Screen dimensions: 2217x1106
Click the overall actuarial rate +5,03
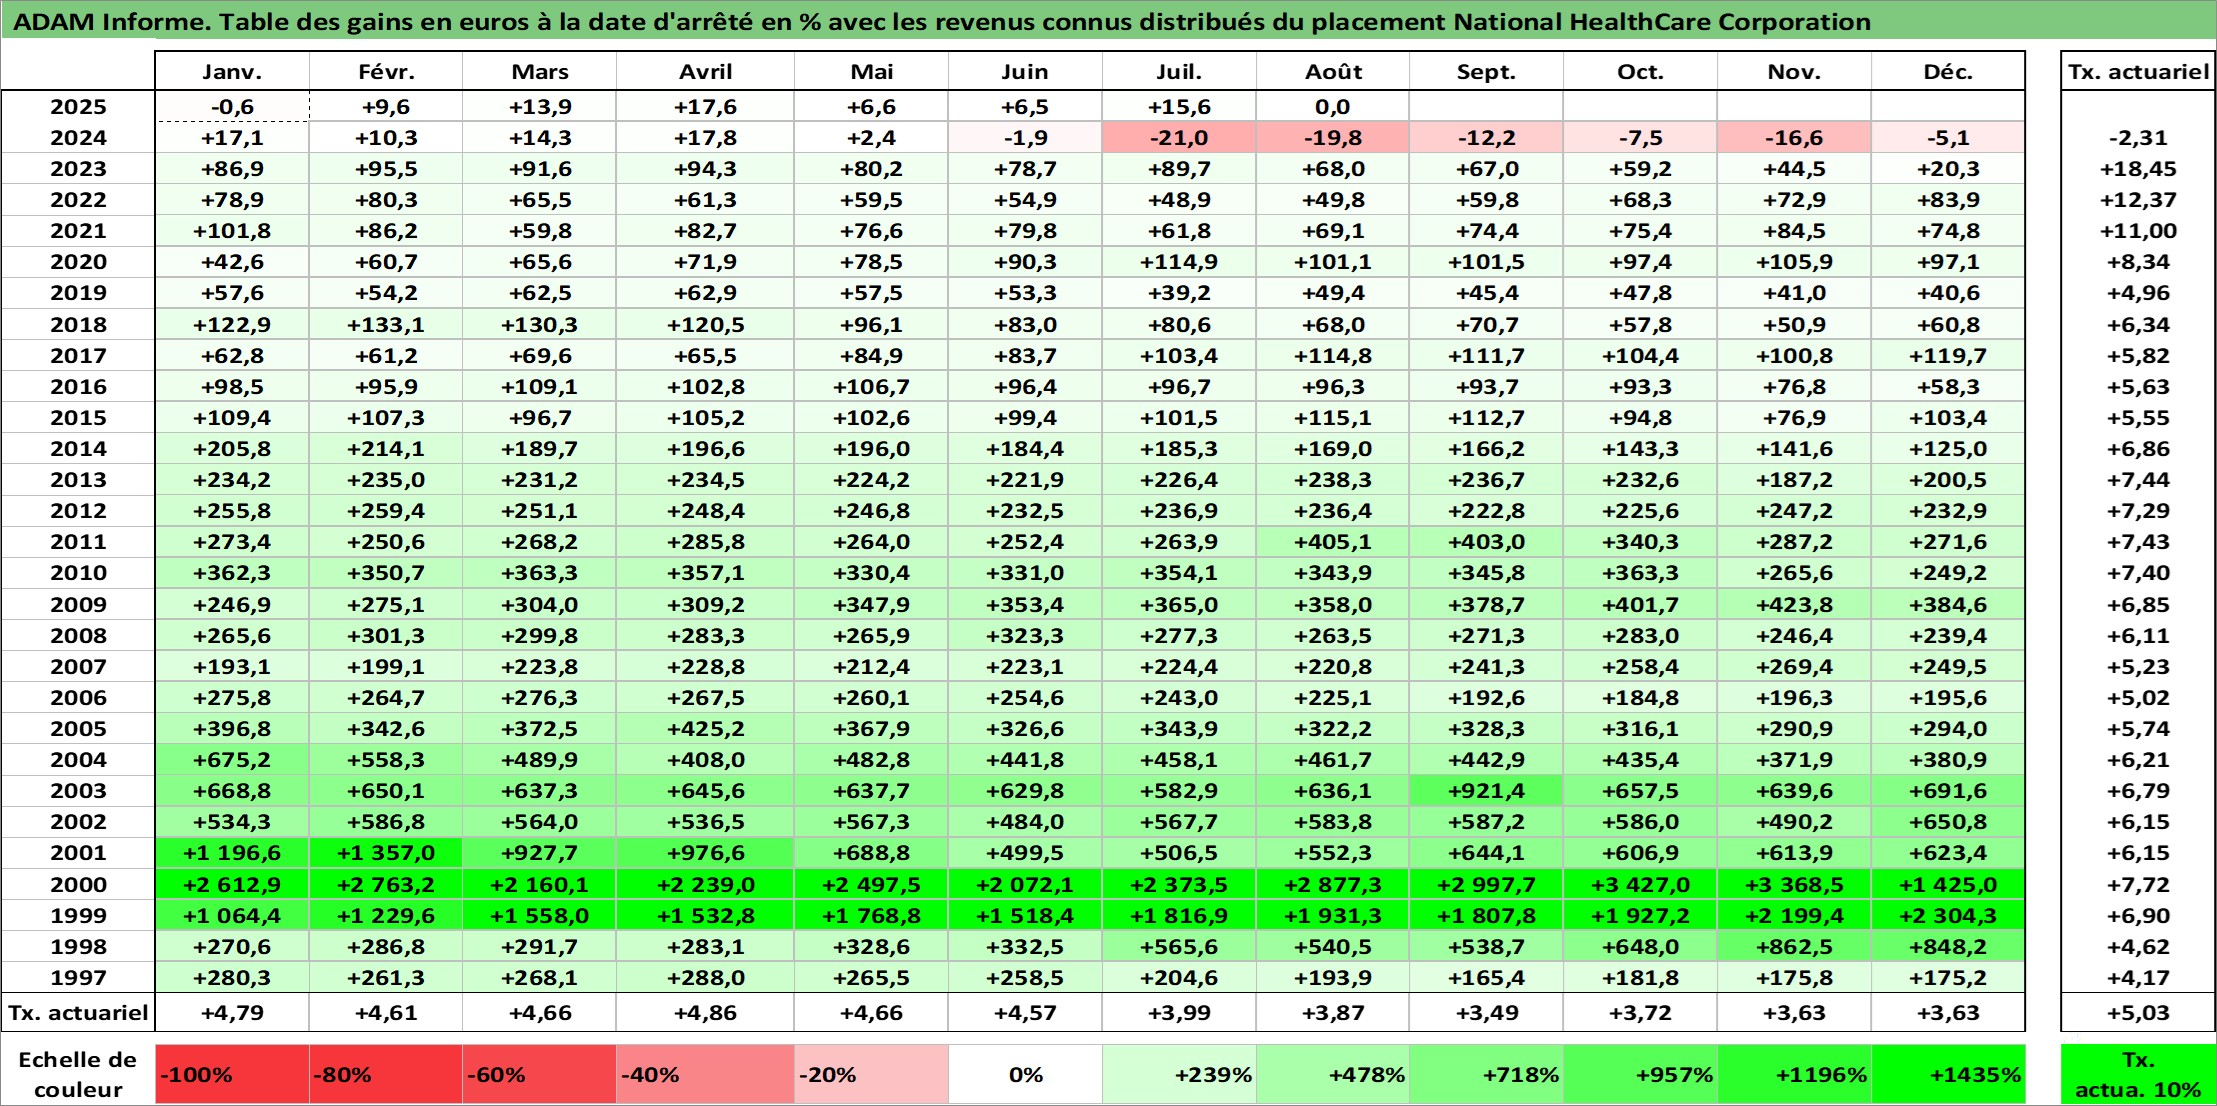2138,1013
